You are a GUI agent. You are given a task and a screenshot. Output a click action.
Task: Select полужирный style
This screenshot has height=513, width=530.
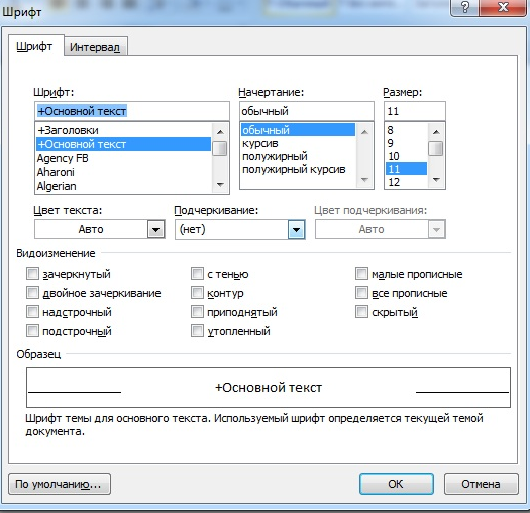tap(298, 156)
